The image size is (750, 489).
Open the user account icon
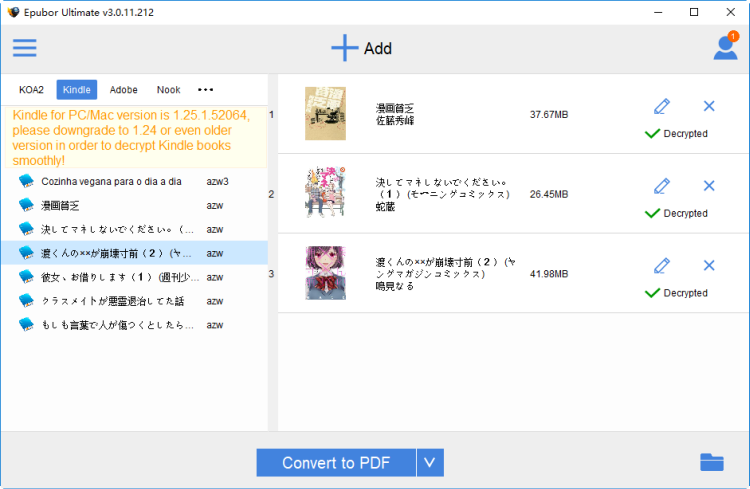pyautogui.click(x=725, y=48)
